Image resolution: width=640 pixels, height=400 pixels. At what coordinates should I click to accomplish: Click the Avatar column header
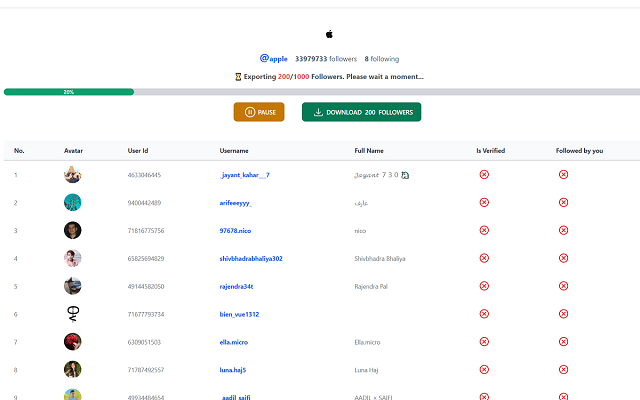pos(73,151)
